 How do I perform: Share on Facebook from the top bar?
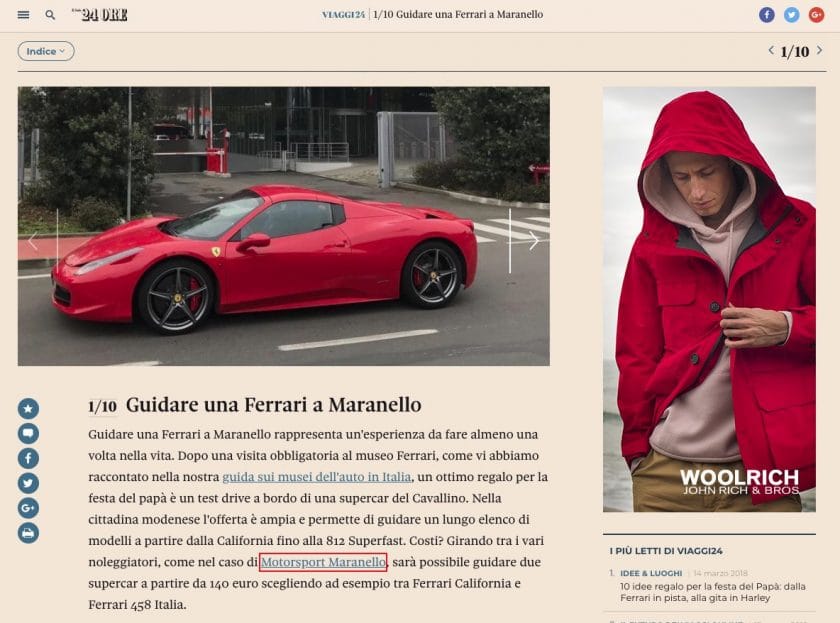click(767, 15)
